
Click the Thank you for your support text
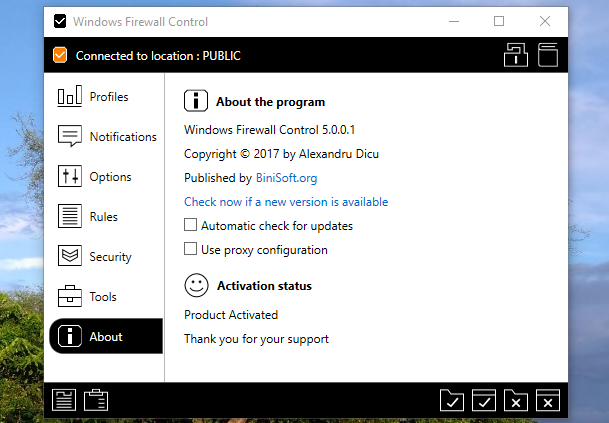tap(256, 339)
